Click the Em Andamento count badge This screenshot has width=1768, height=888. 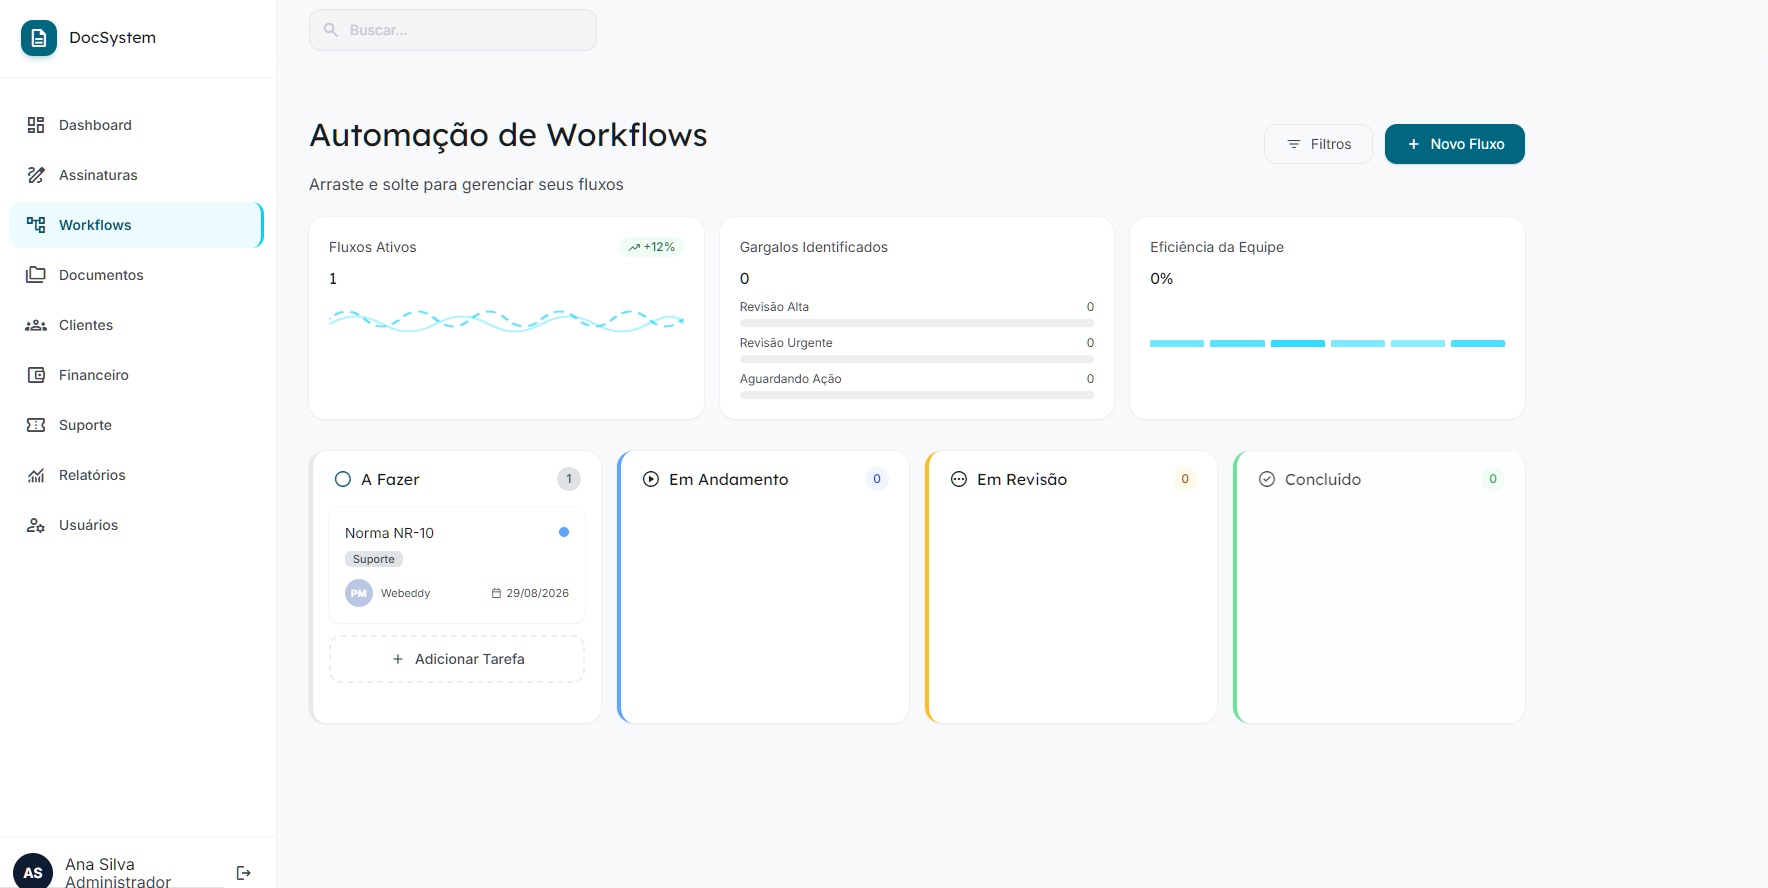click(877, 479)
